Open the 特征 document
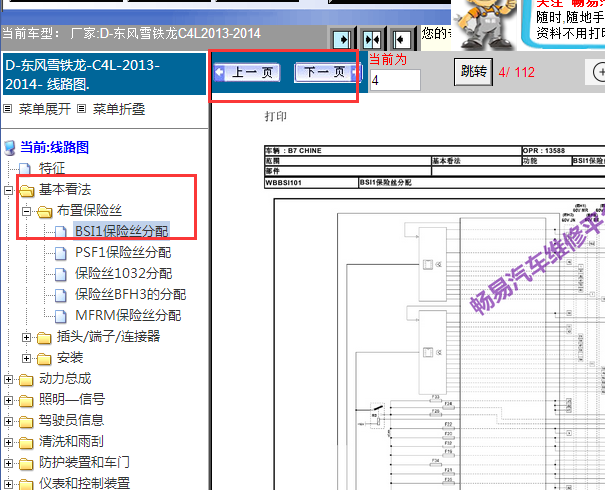The image size is (605, 490). (x=52, y=168)
